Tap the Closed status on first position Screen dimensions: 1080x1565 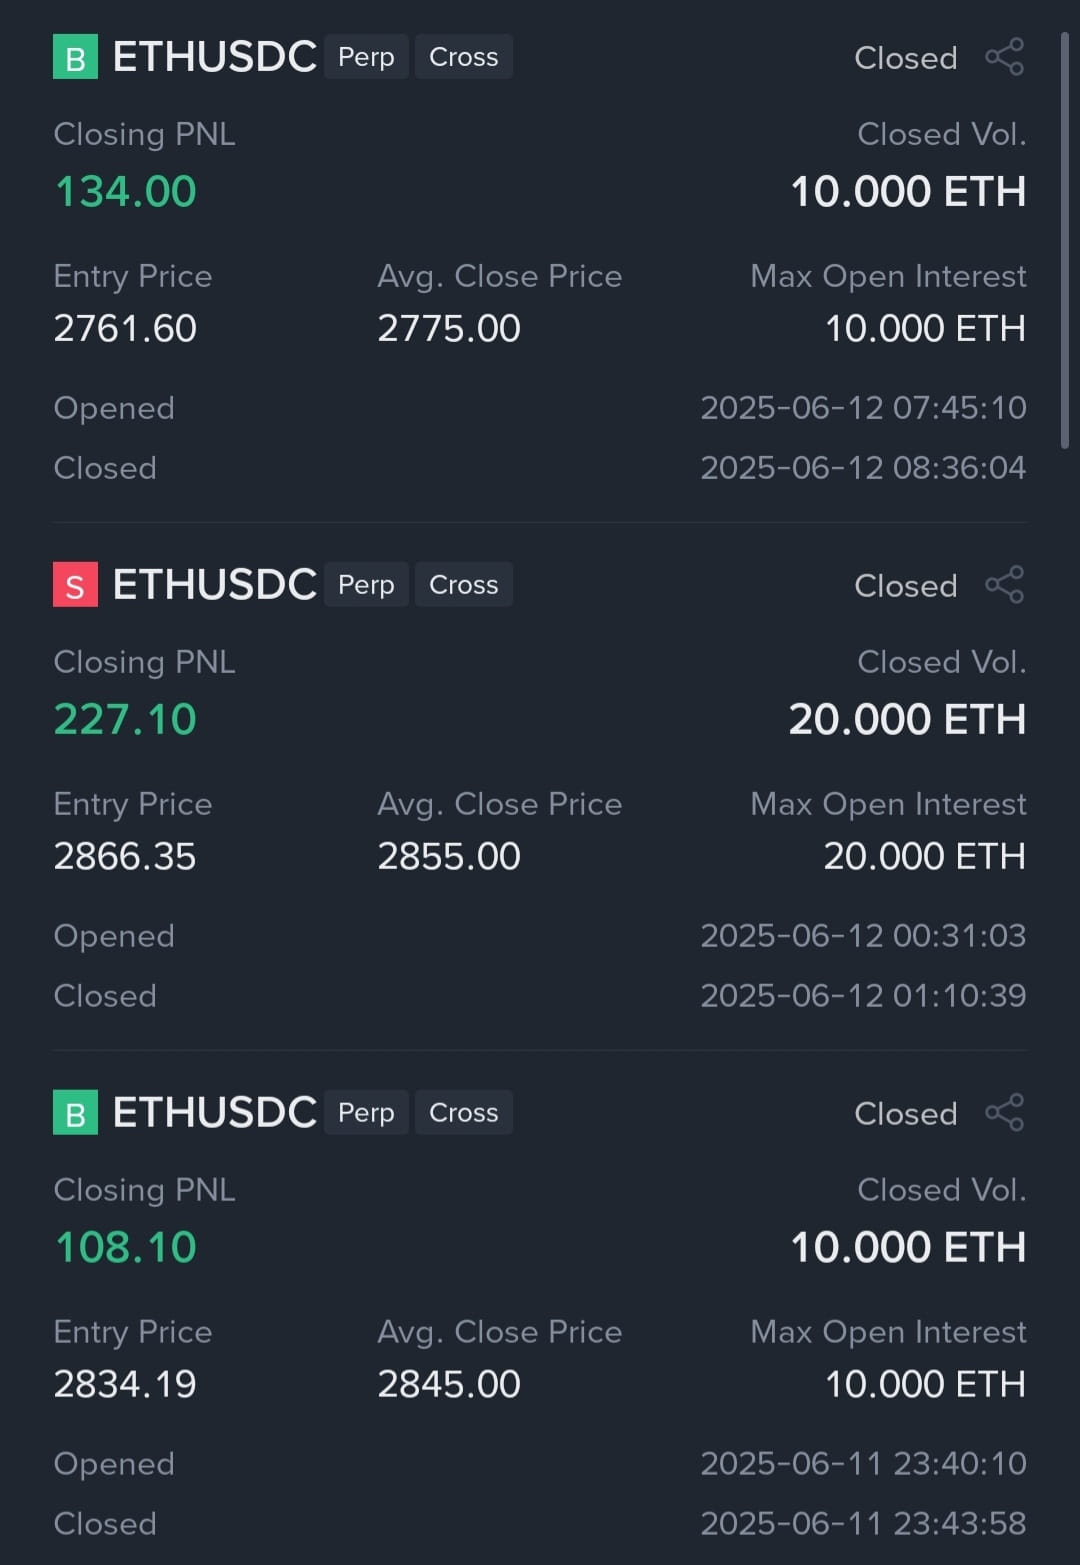906,58
